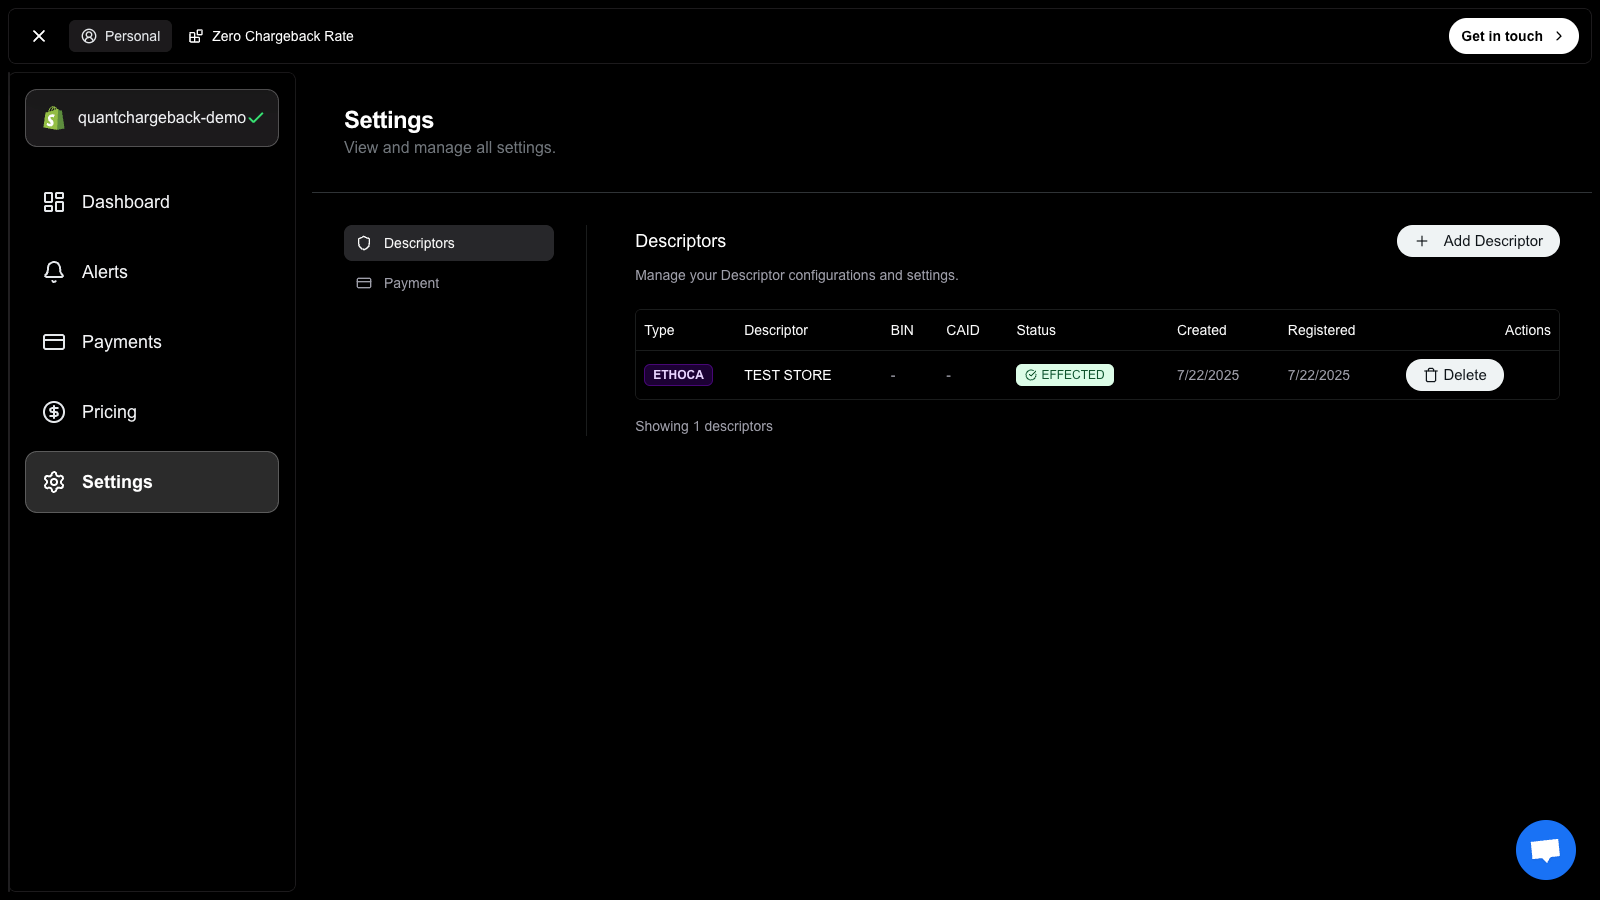Click the Registered column header

pyautogui.click(x=1322, y=330)
